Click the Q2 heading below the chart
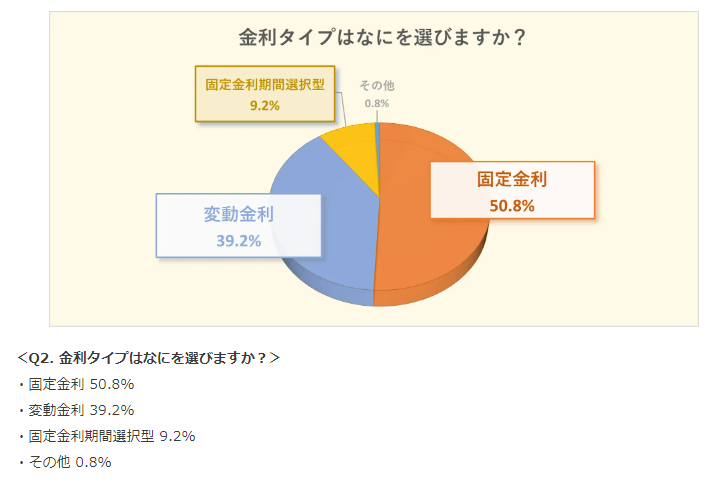 pyautogui.click(x=148, y=357)
